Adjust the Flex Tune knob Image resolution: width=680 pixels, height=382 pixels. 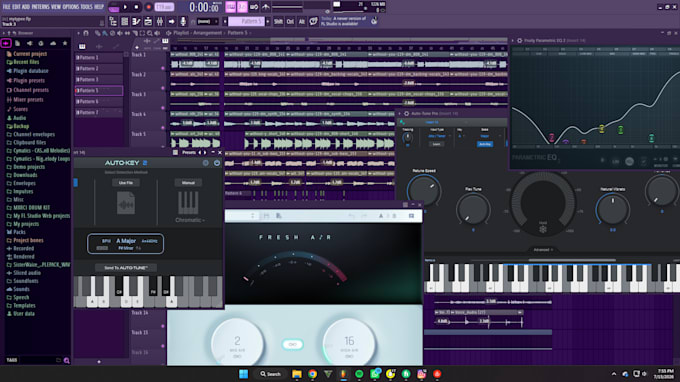[473, 209]
